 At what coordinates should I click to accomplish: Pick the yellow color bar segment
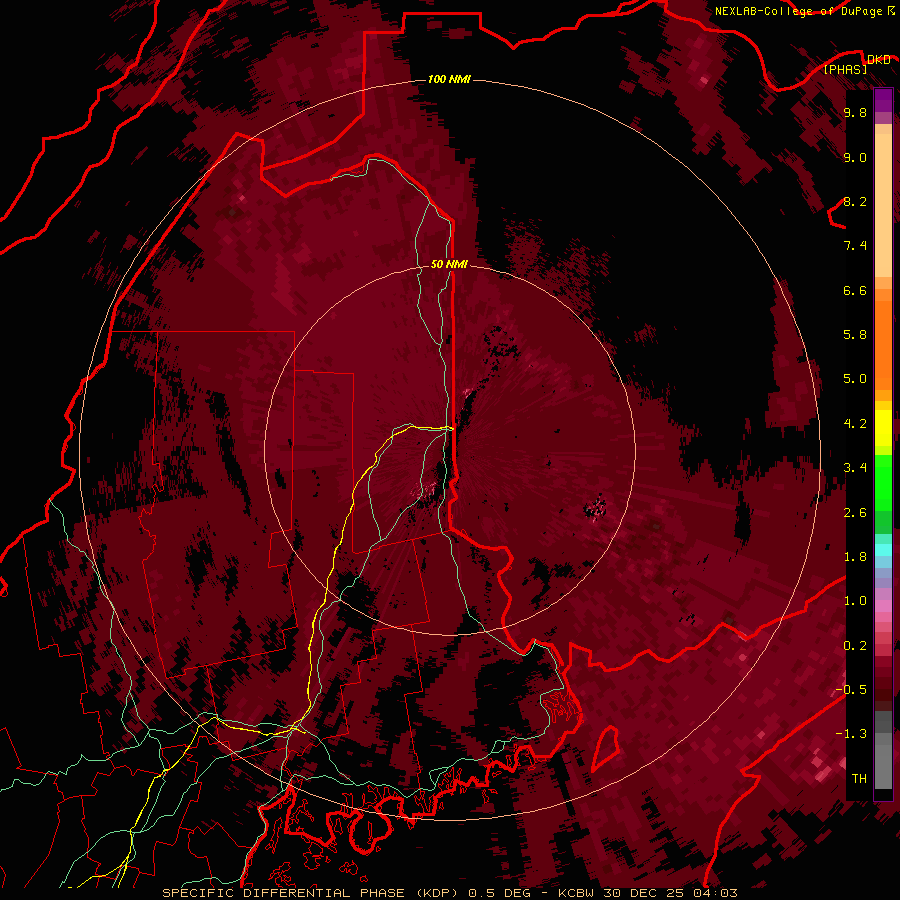[883, 428]
